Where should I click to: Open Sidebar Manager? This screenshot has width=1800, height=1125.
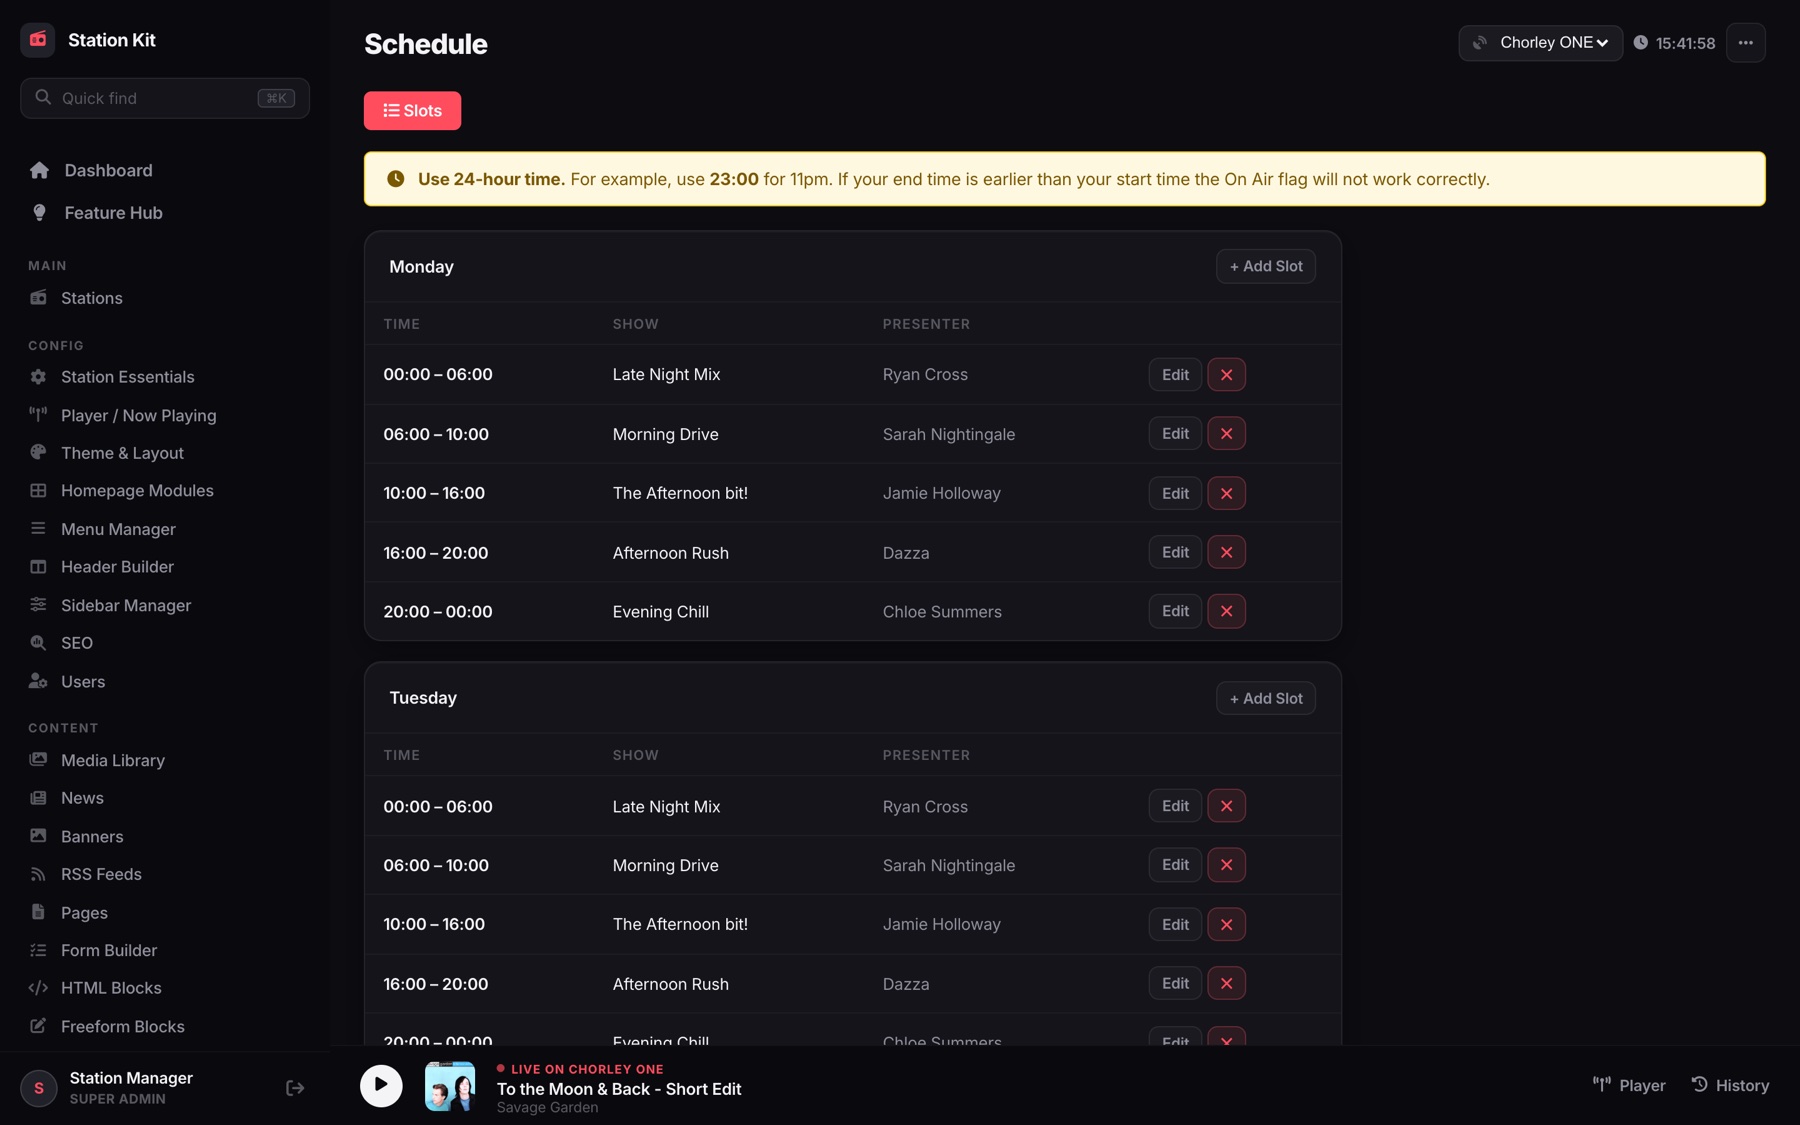click(126, 605)
